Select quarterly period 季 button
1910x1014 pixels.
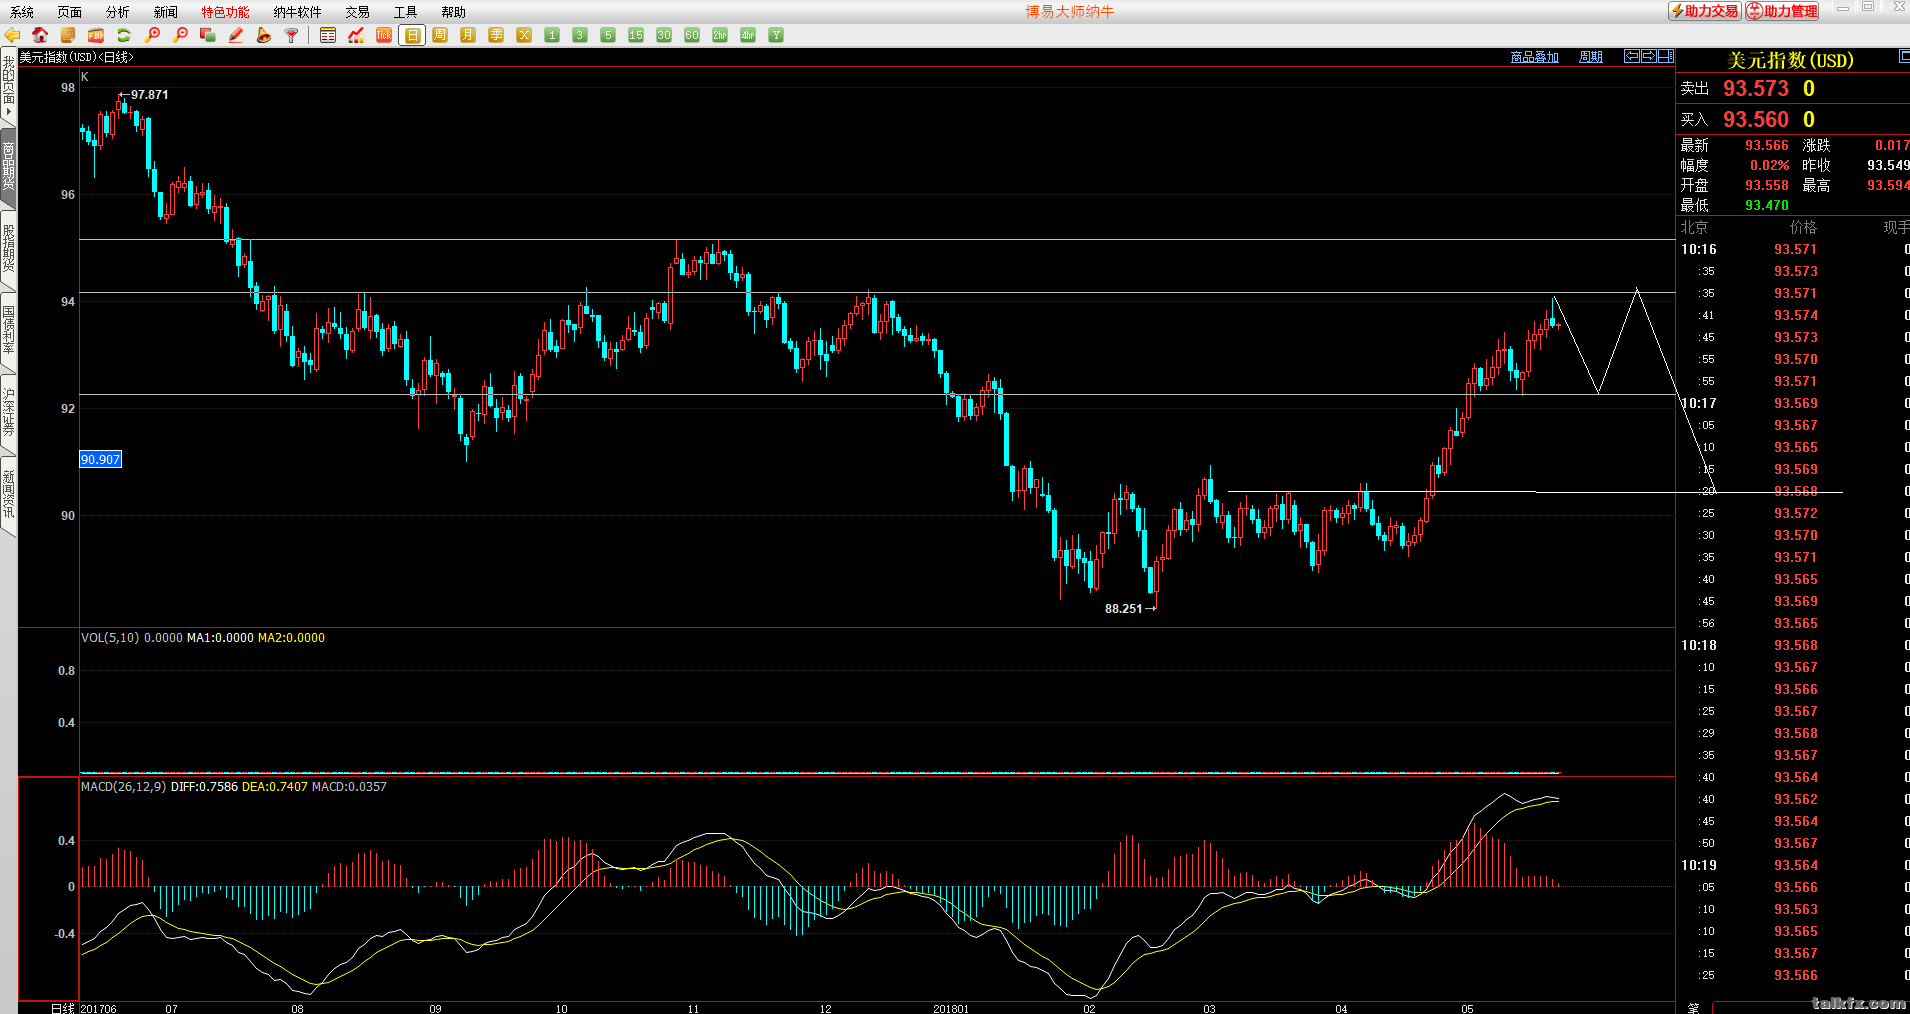pos(496,35)
